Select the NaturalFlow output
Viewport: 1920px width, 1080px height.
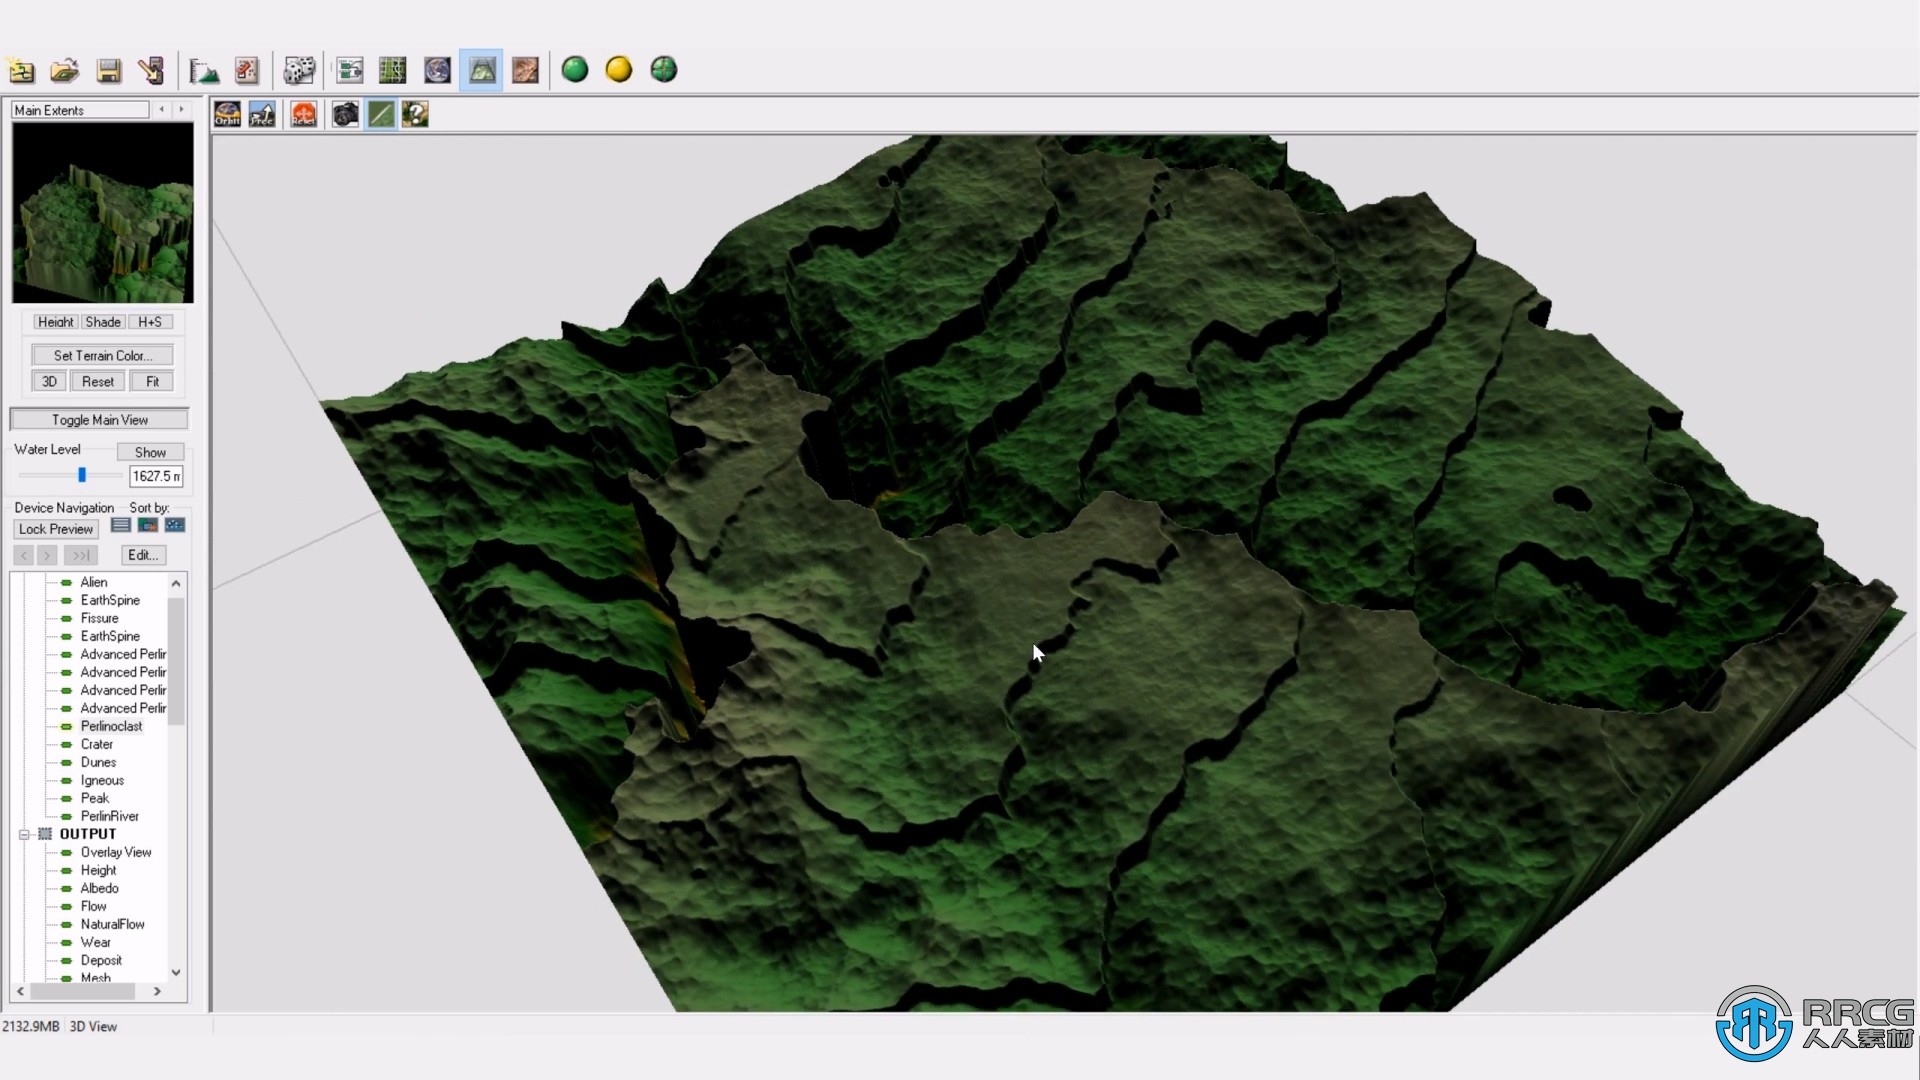click(x=112, y=924)
